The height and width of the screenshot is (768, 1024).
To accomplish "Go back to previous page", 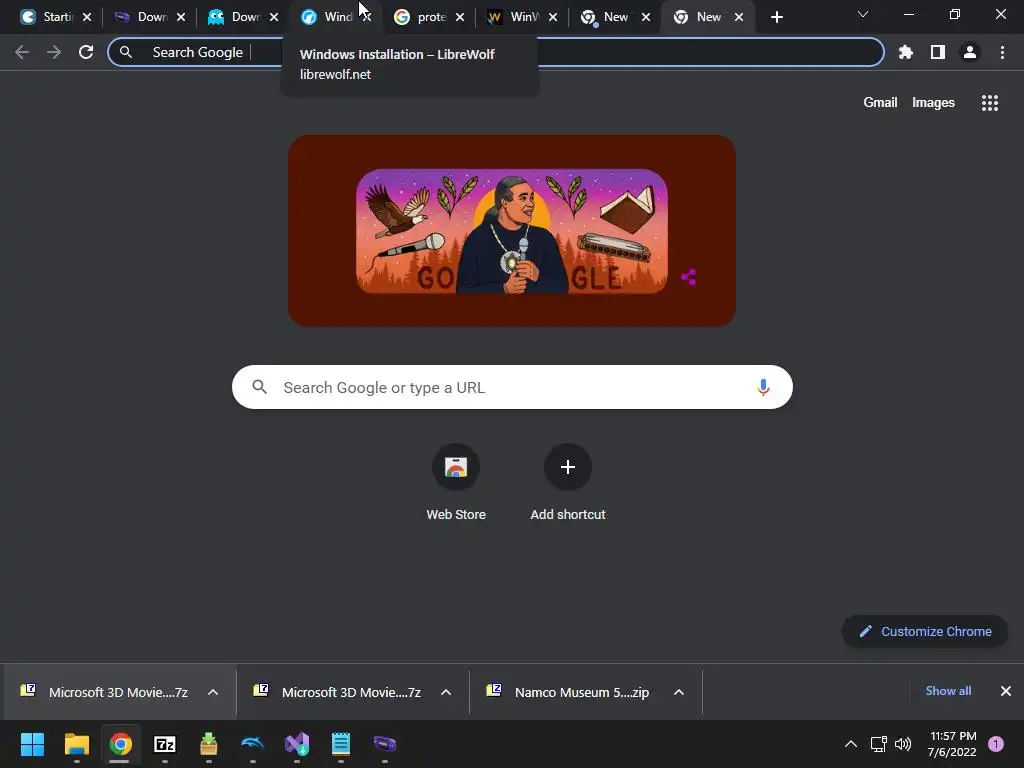I will click(22, 52).
